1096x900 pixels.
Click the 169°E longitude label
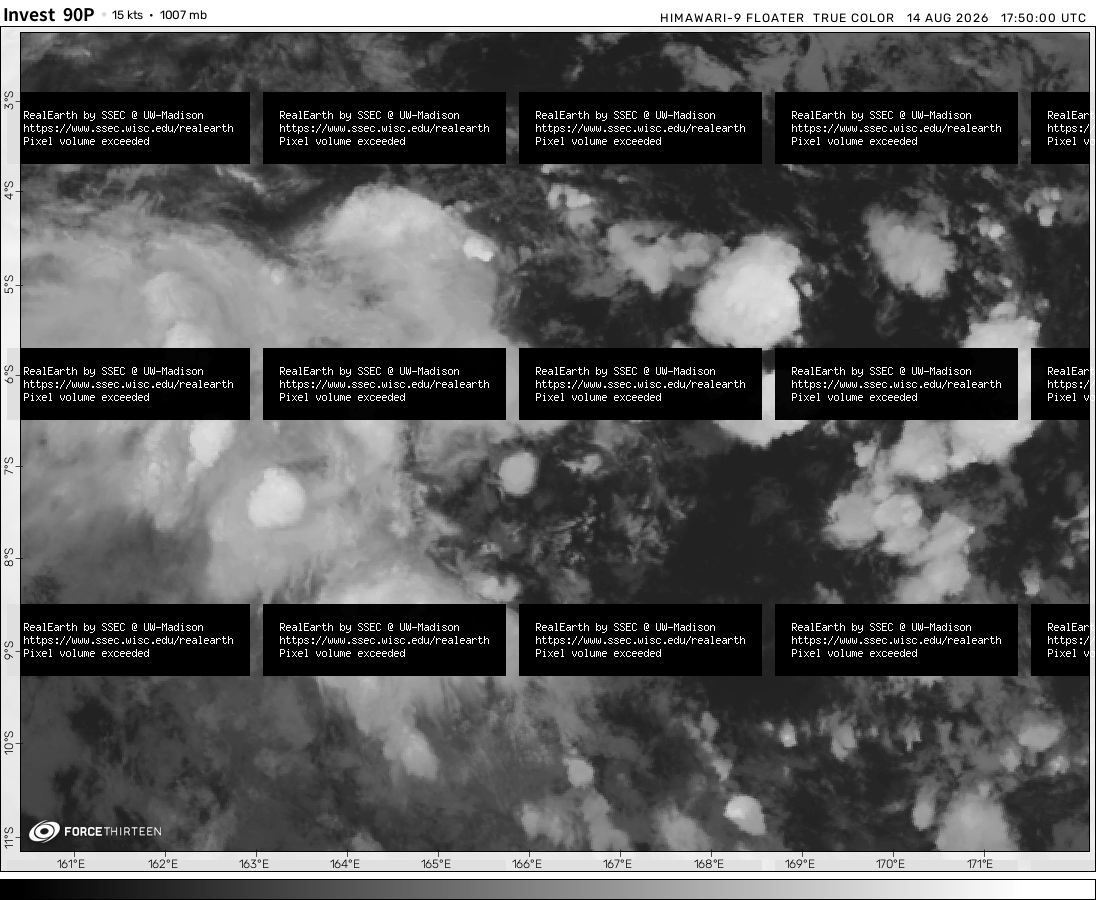(x=800, y=864)
